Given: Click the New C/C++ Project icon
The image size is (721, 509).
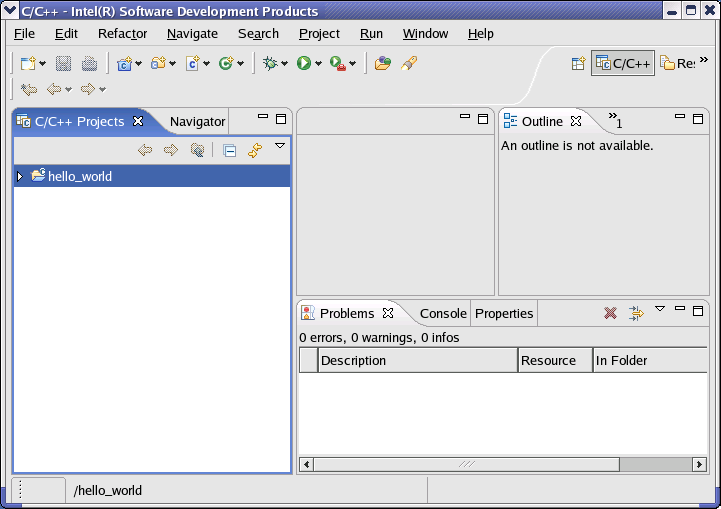Looking at the screenshot, I should 124,63.
